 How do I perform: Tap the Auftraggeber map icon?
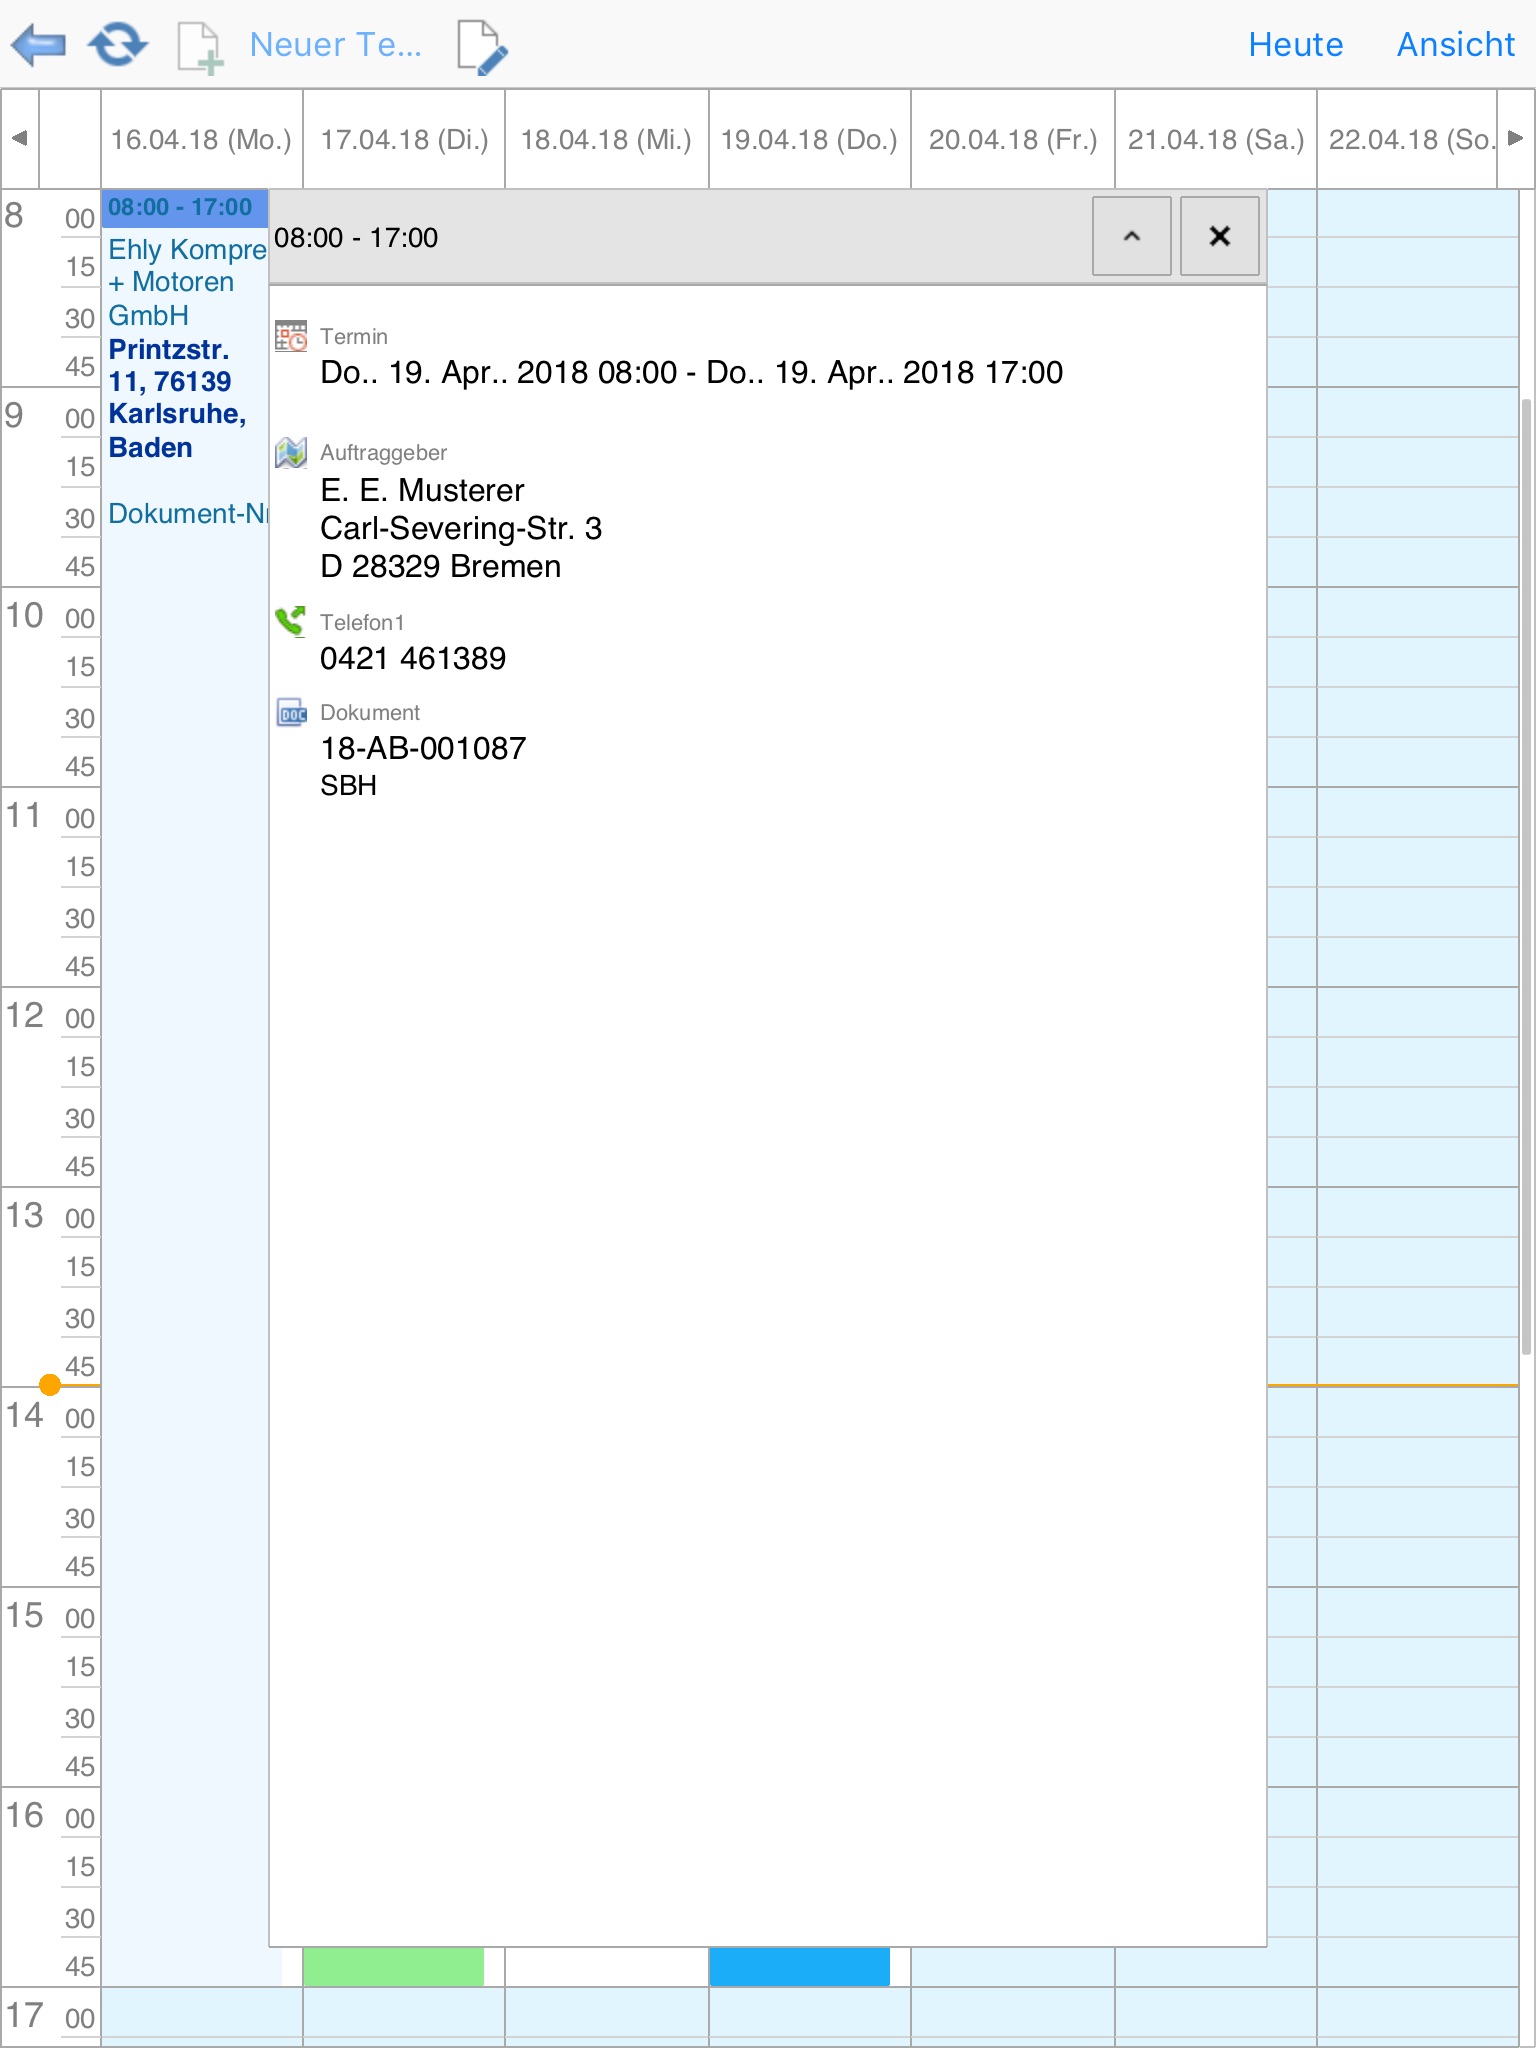(x=291, y=453)
